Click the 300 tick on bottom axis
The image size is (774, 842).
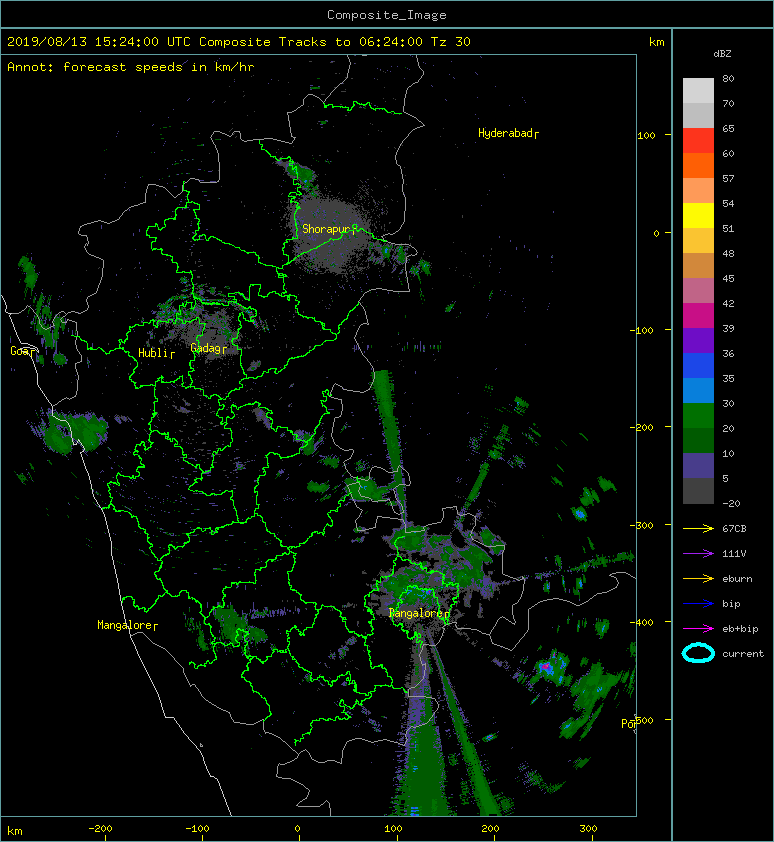[x=588, y=829]
